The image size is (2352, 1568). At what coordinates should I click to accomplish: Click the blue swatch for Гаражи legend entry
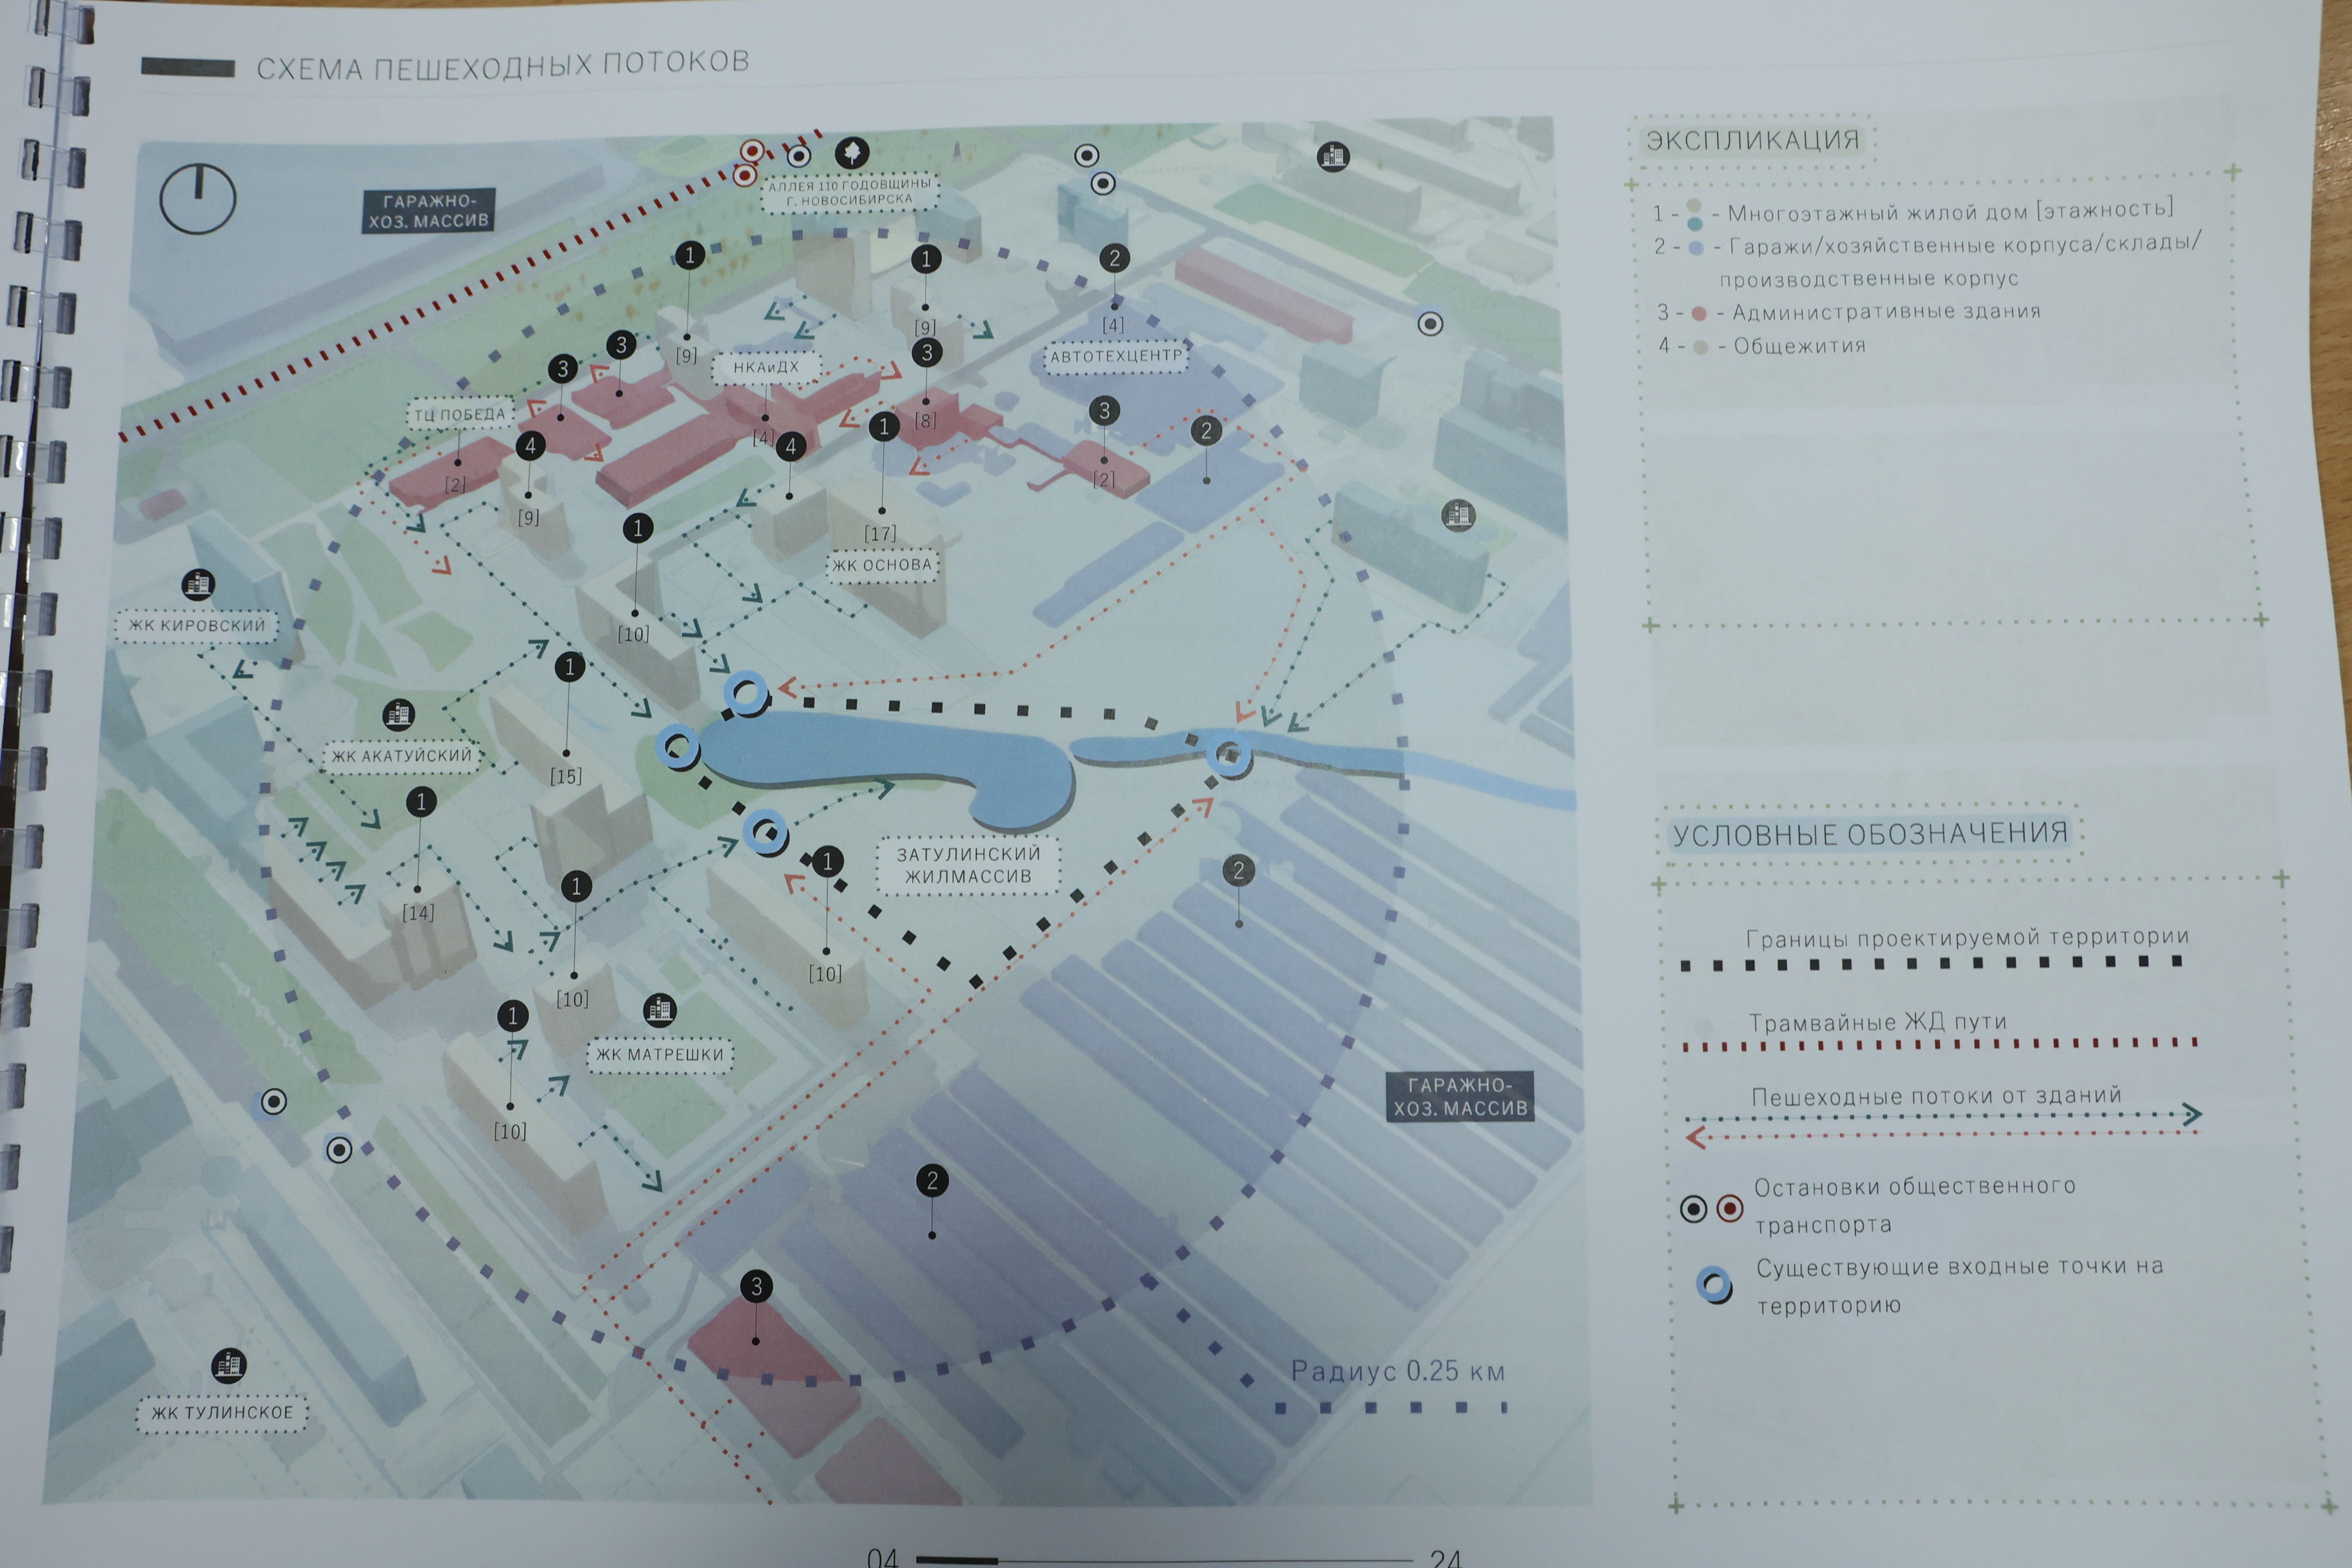pyautogui.click(x=1695, y=247)
